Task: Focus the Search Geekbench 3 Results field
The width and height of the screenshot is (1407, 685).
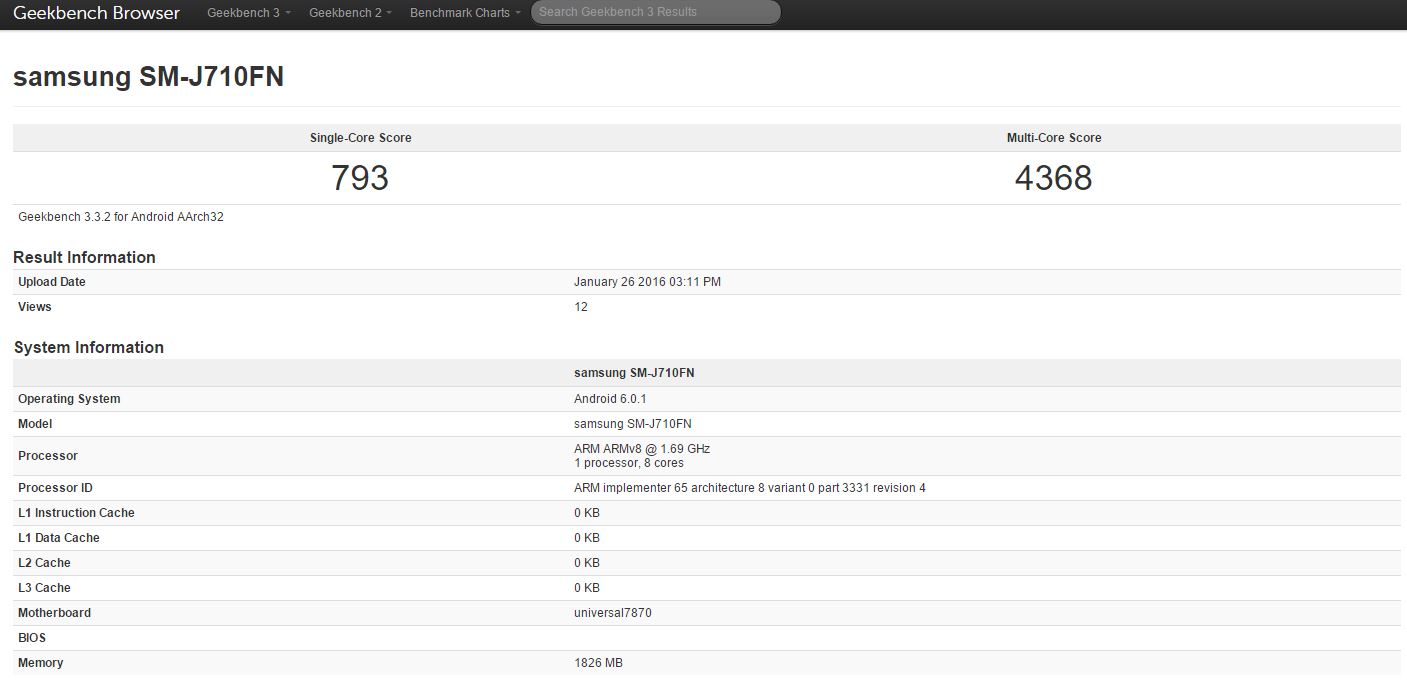Action: click(x=655, y=13)
